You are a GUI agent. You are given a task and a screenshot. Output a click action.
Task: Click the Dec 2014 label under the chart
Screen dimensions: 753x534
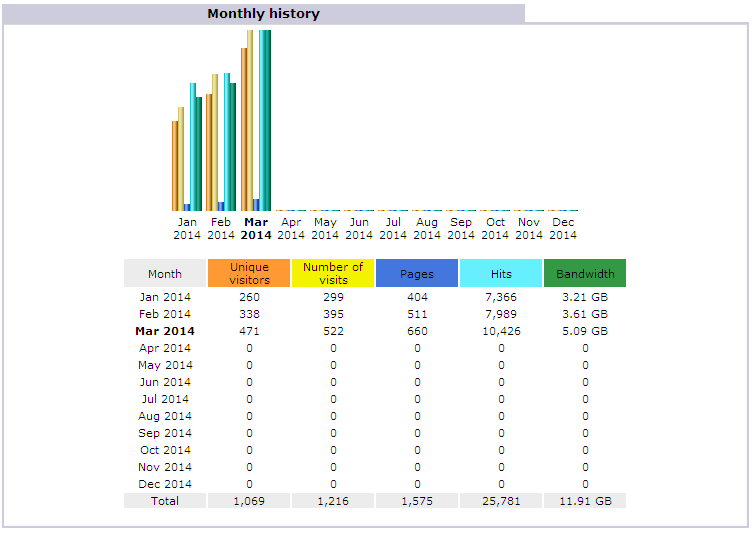click(563, 229)
